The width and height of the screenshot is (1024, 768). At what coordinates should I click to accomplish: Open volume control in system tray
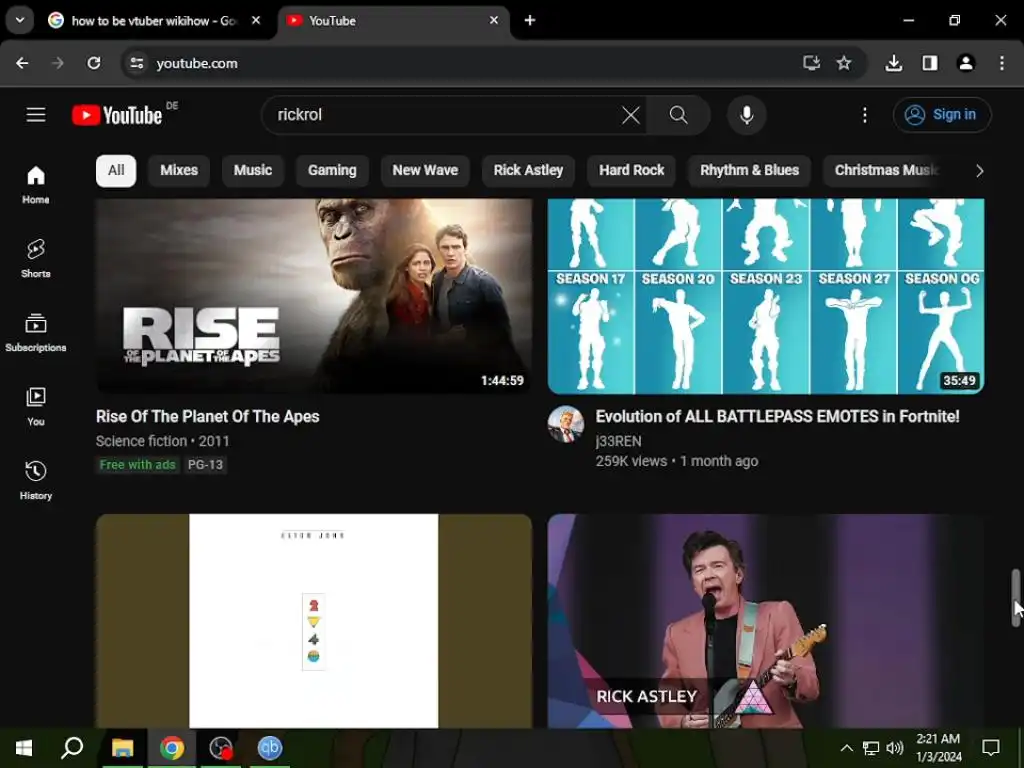coord(895,748)
